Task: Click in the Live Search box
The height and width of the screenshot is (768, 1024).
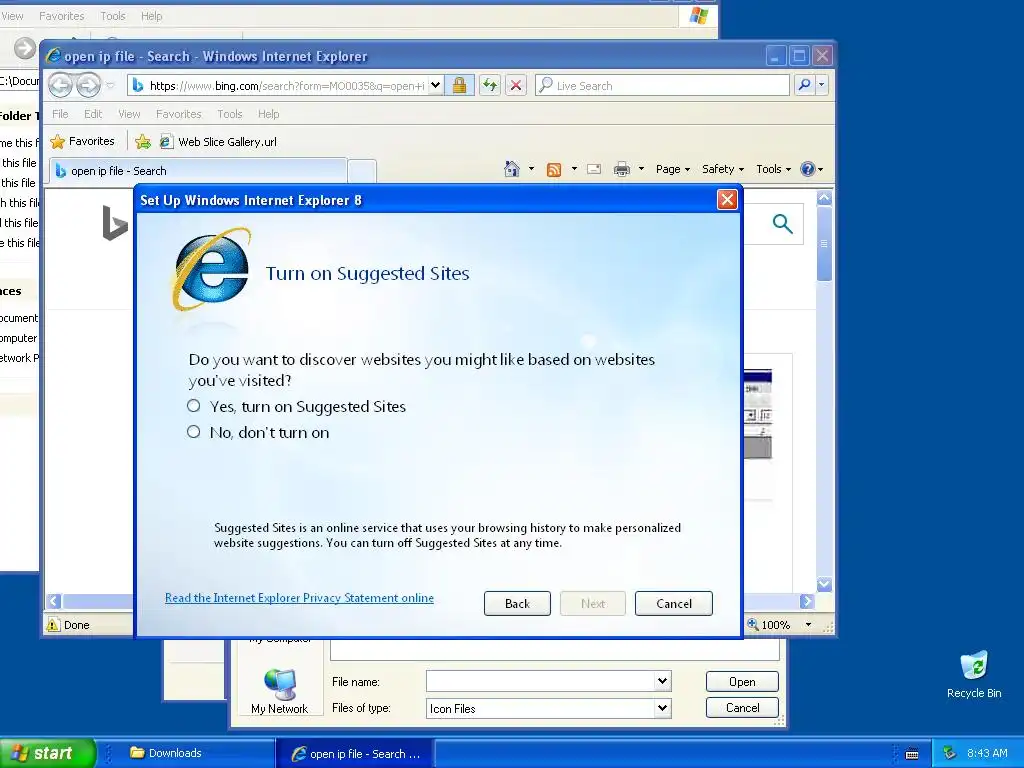Action: (662, 86)
